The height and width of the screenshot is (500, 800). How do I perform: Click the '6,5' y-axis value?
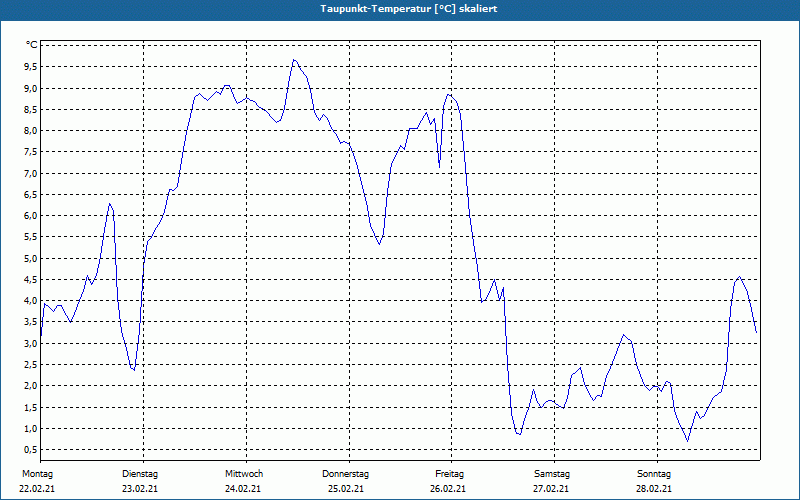pyautogui.click(x=31, y=194)
